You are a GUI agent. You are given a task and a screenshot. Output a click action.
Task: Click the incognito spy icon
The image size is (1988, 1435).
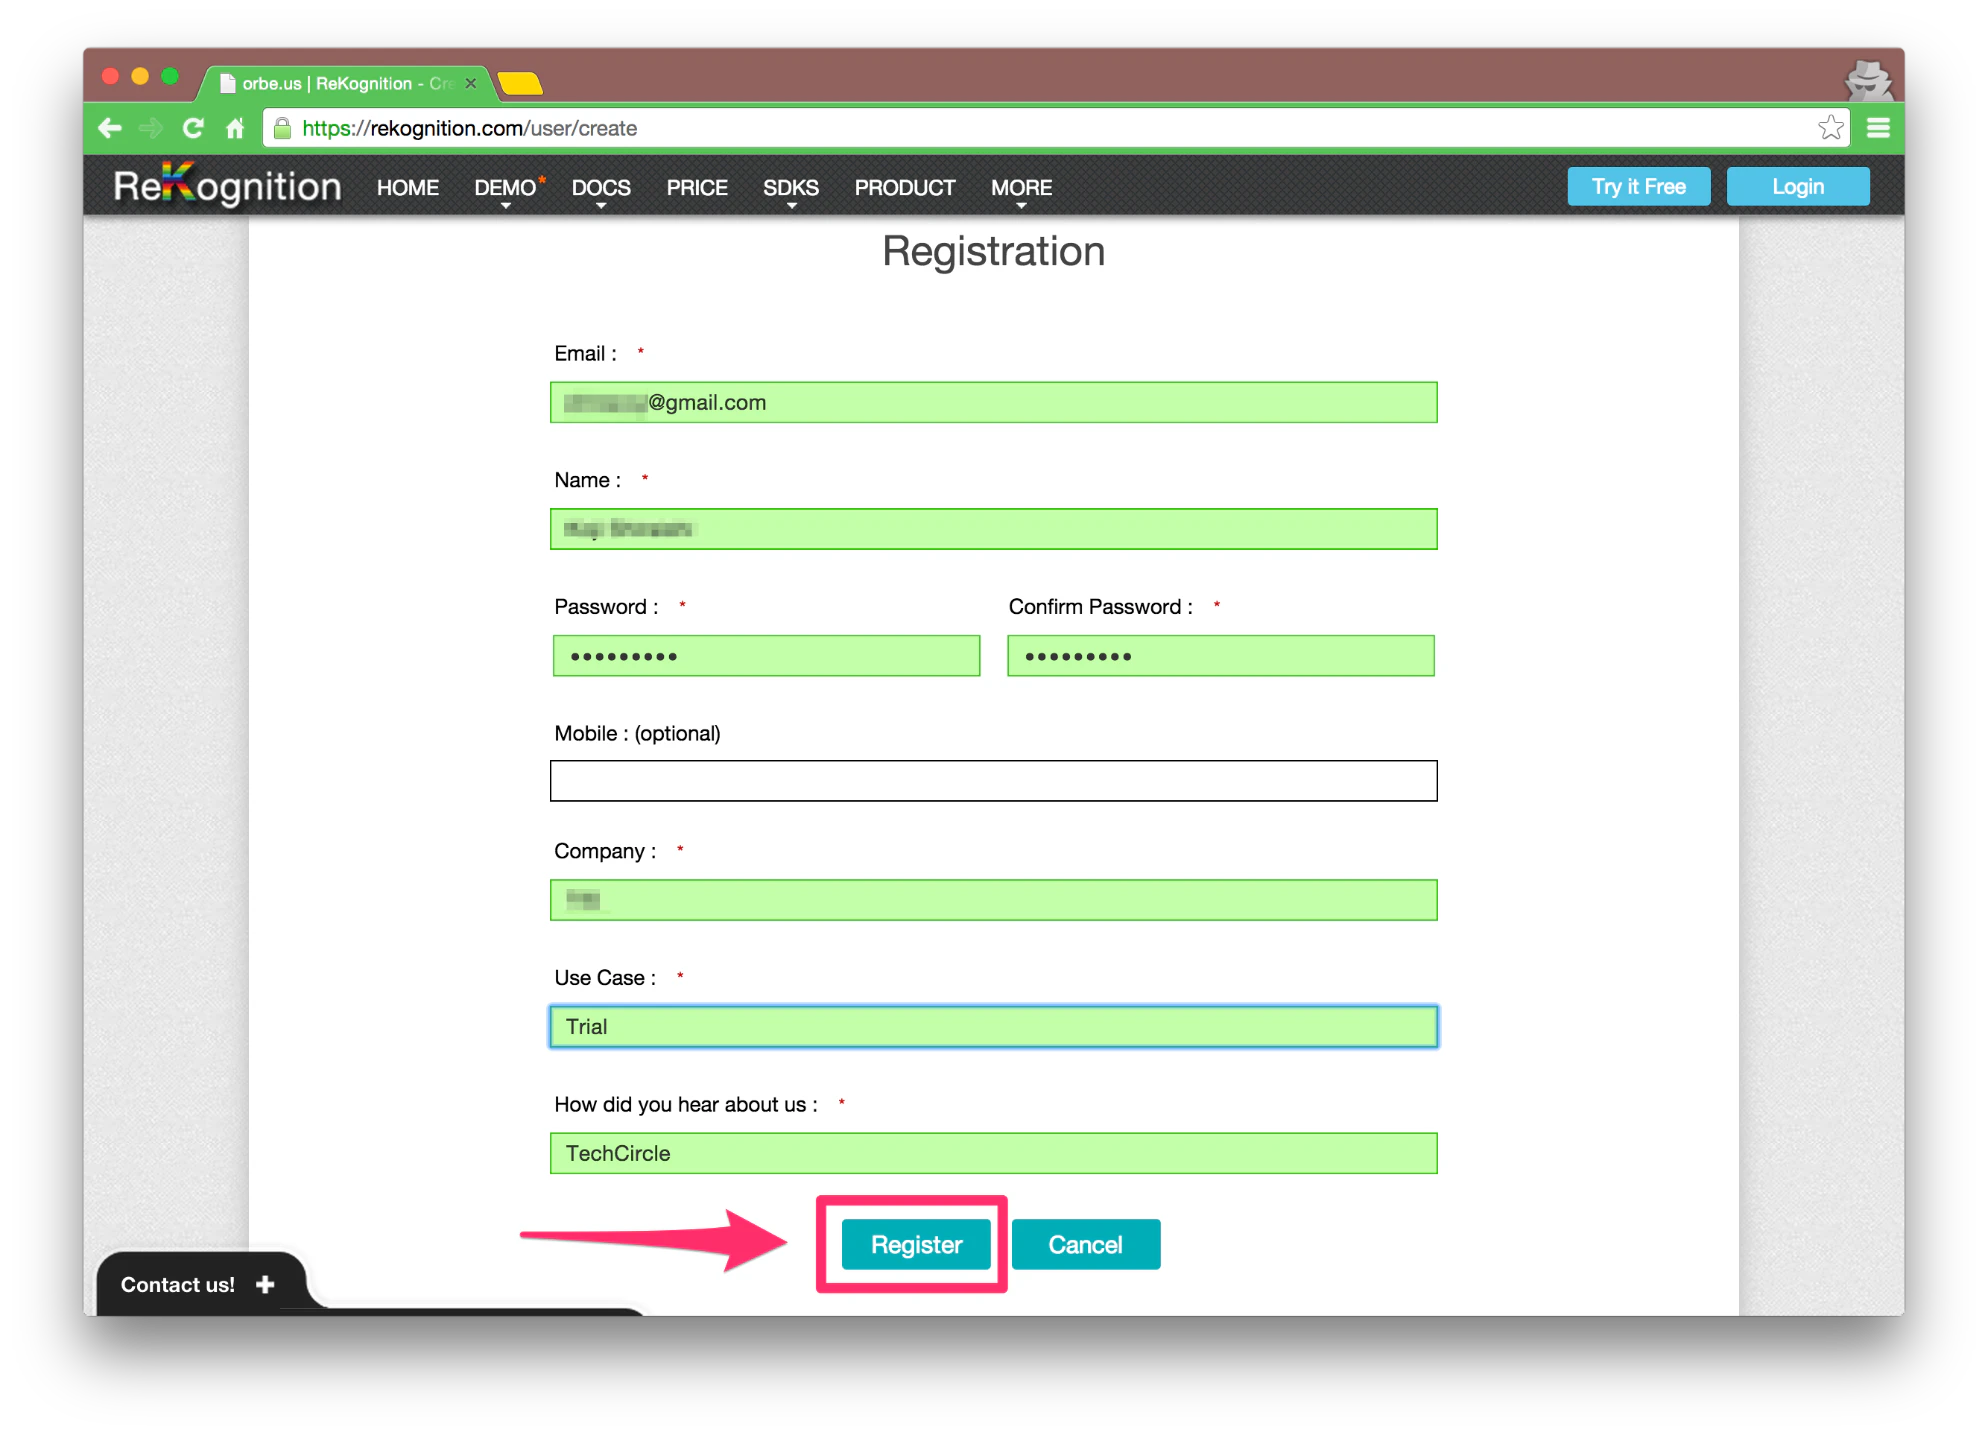1868,79
